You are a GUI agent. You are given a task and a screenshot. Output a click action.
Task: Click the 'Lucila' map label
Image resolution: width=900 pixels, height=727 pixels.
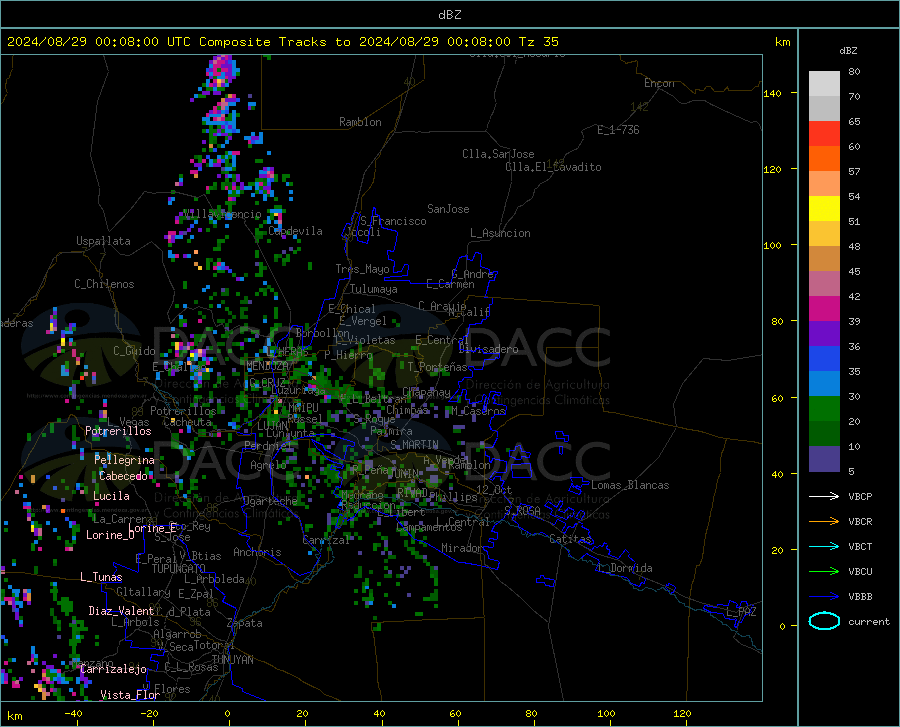pos(111,496)
